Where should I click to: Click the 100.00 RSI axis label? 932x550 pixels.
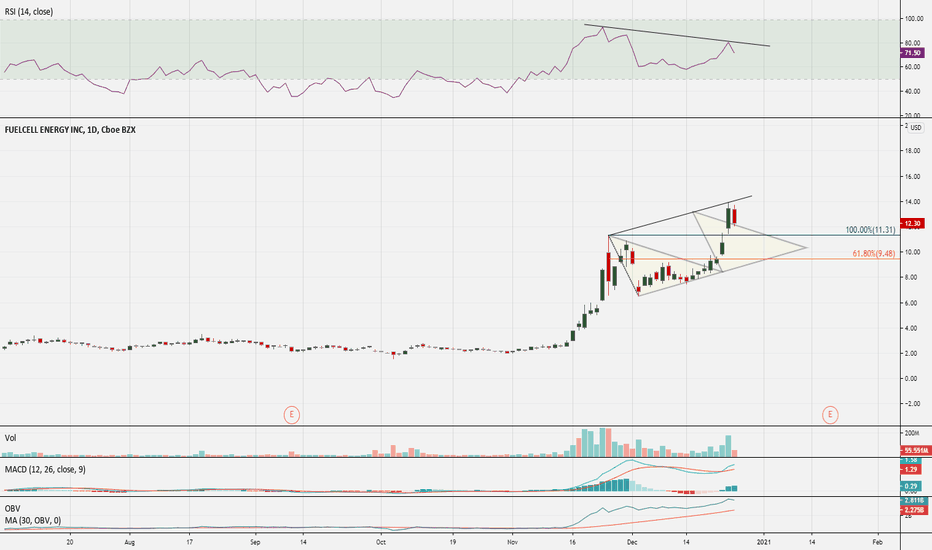pyautogui.click(x=914, y=19)
